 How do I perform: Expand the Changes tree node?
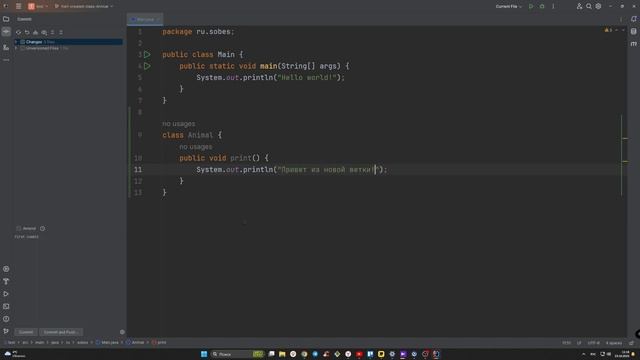(x=16, y=42)
